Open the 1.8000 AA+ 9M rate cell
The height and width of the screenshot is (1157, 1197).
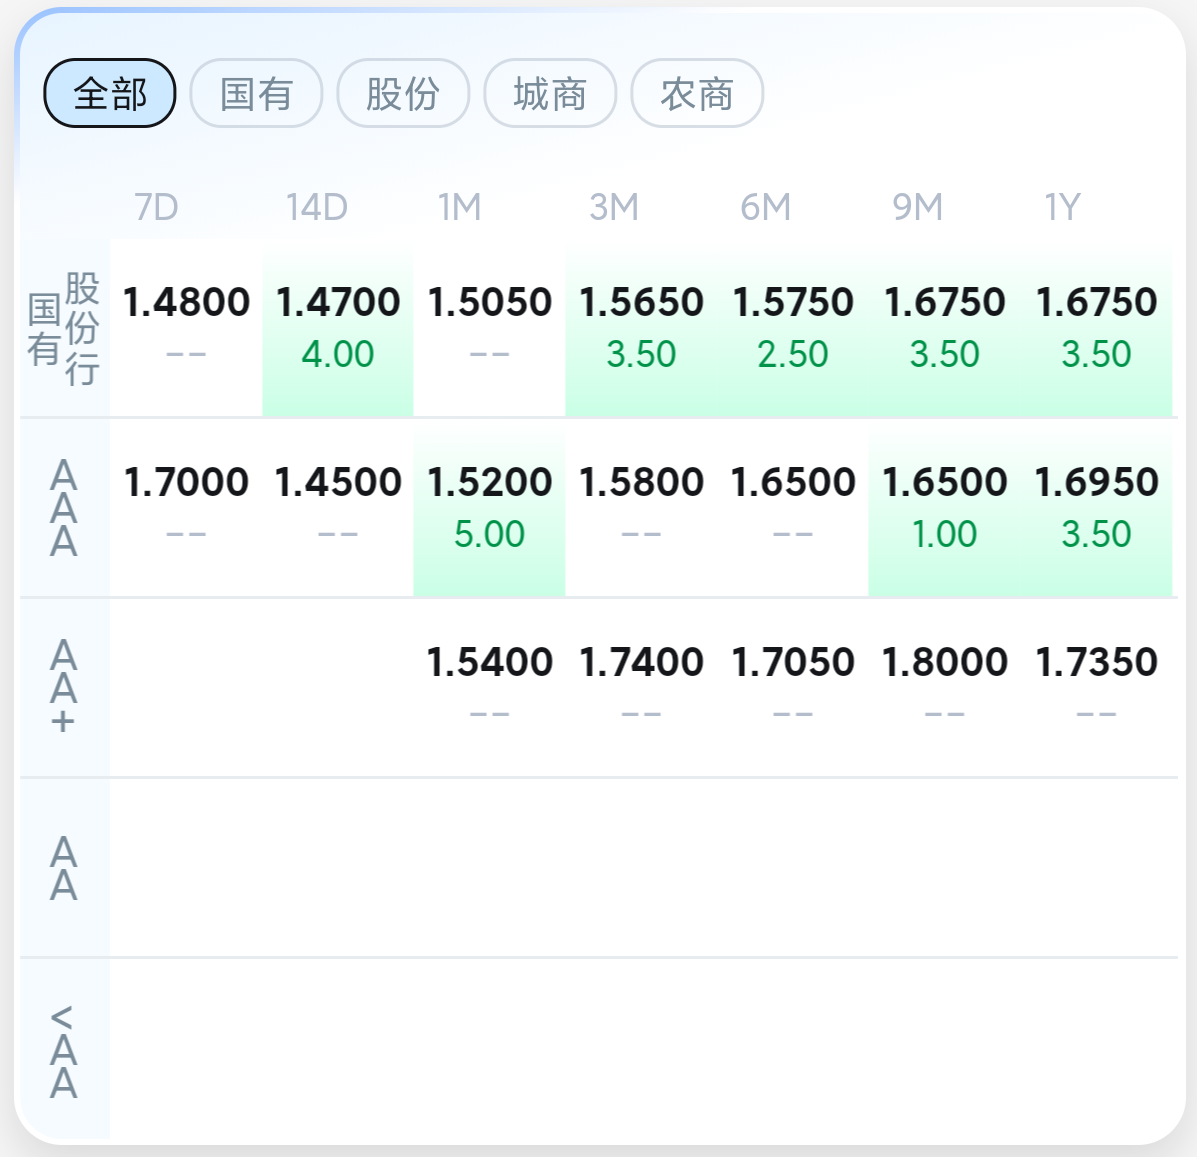(x=944, y=688)
